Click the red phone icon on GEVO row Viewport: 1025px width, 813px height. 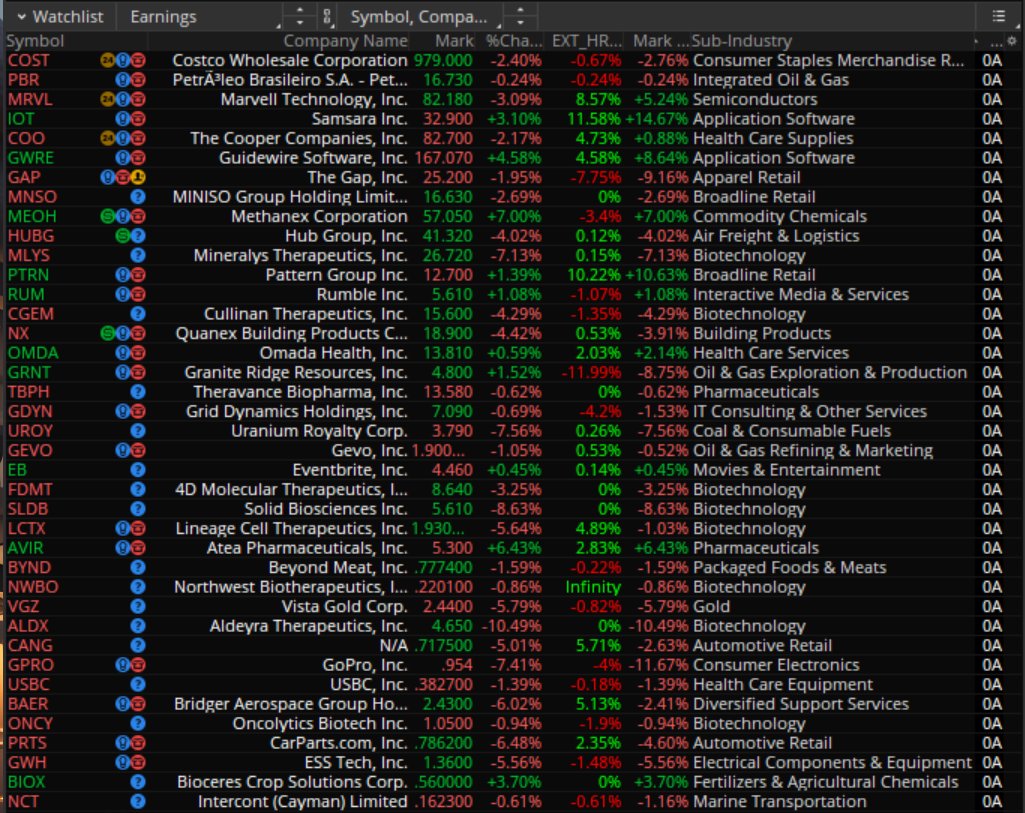click(138, 450)
